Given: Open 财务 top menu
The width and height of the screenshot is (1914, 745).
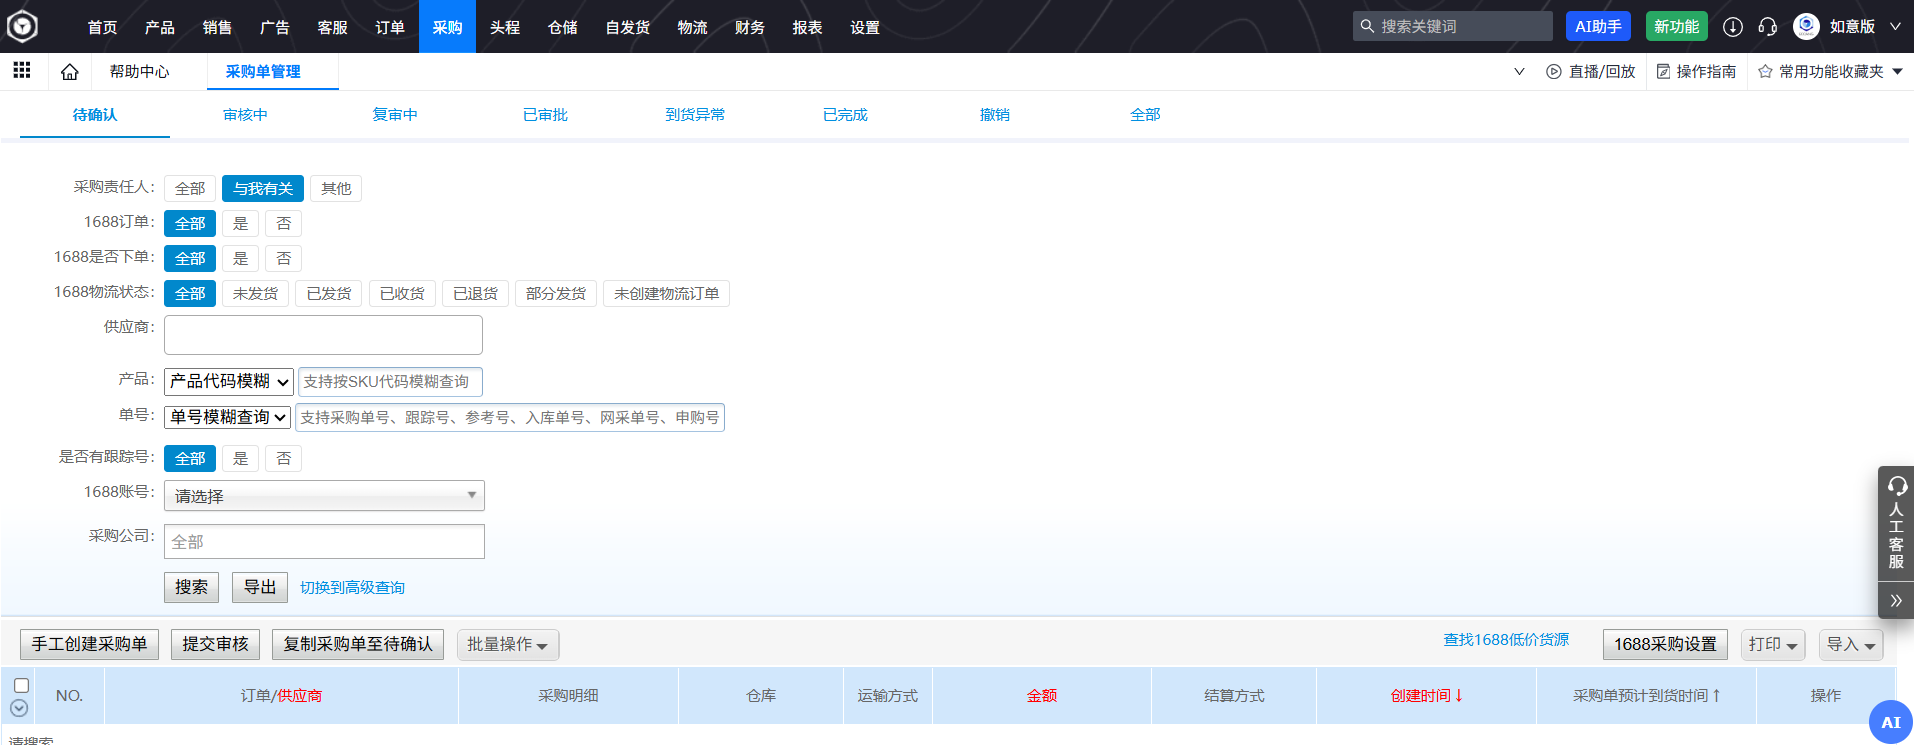Looking at the screenshot, I should click(749, 27).
